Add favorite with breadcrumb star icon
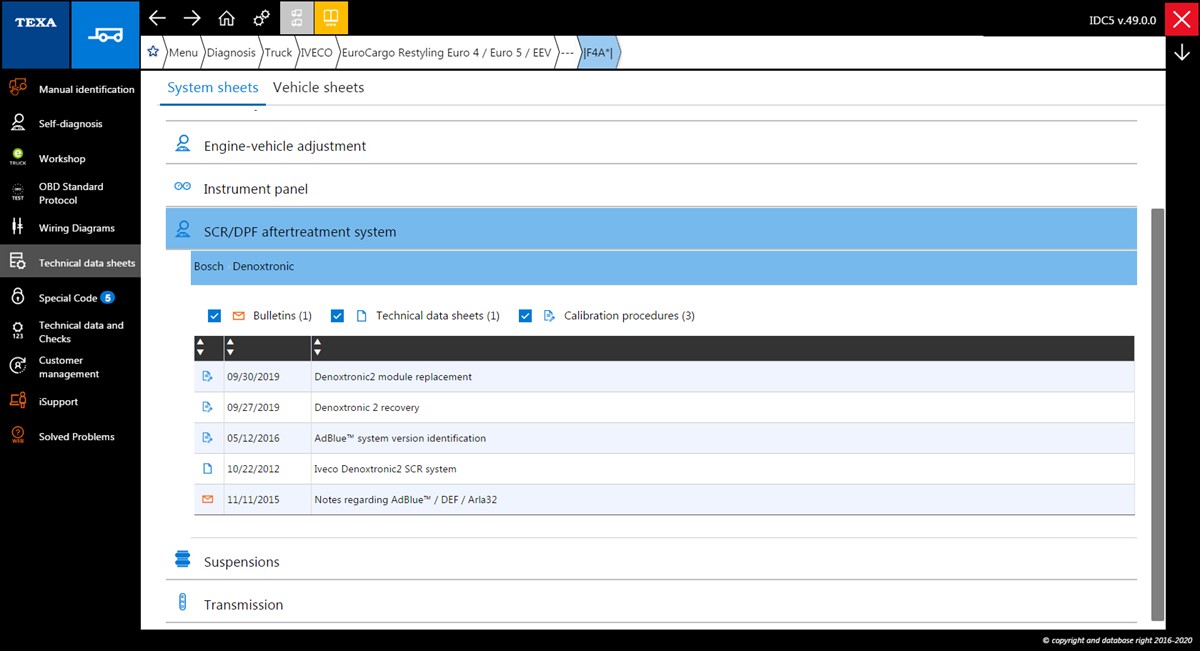Viewport: 1200px width, 651px height. [x=153, y=52]
